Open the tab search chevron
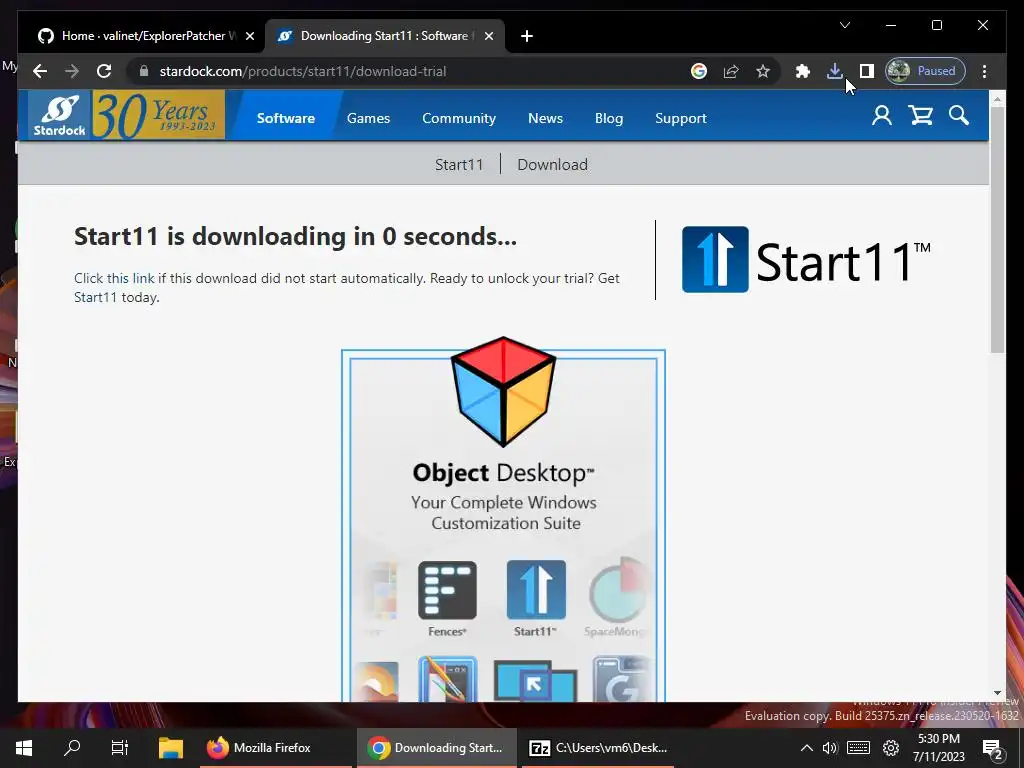 [x=845, y=25]
